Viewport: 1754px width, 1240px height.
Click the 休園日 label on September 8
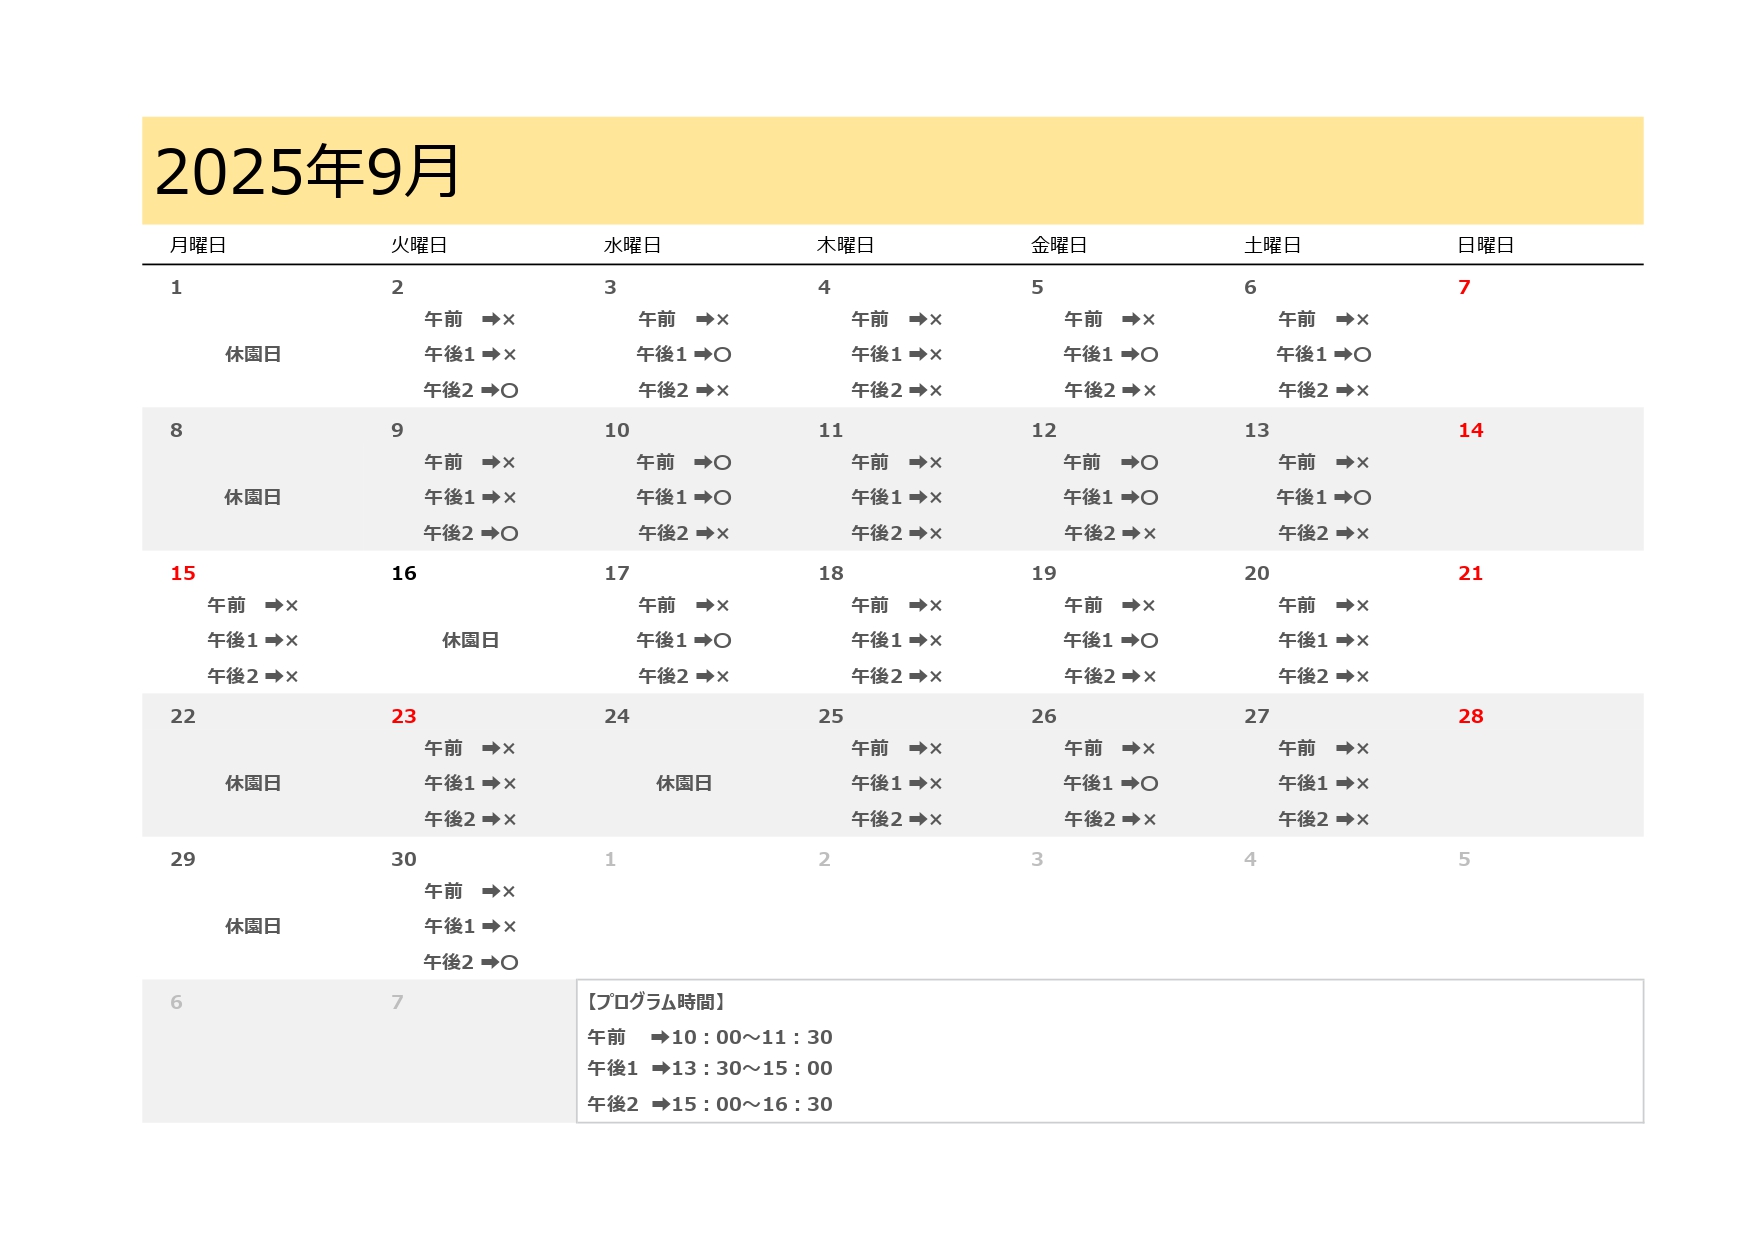pos(253,497)
